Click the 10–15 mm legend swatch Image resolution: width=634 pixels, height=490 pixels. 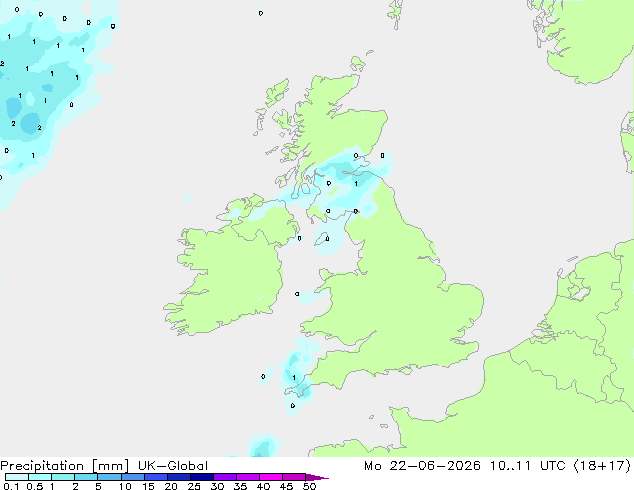coord(132,477)
